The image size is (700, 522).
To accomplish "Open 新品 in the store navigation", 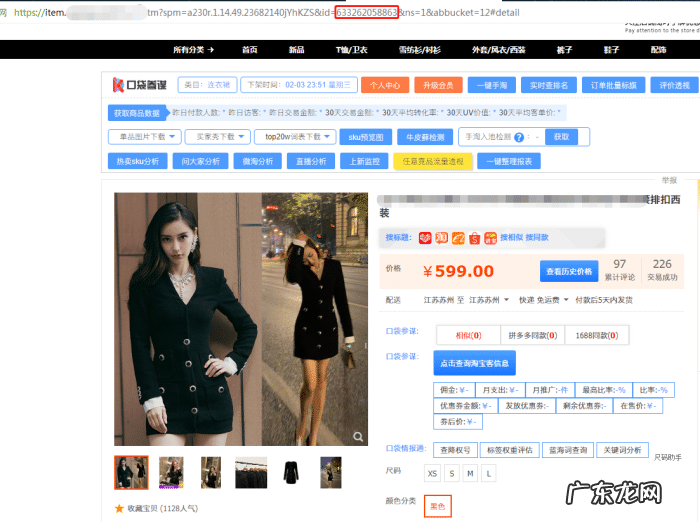I will (x=296, y=50).
